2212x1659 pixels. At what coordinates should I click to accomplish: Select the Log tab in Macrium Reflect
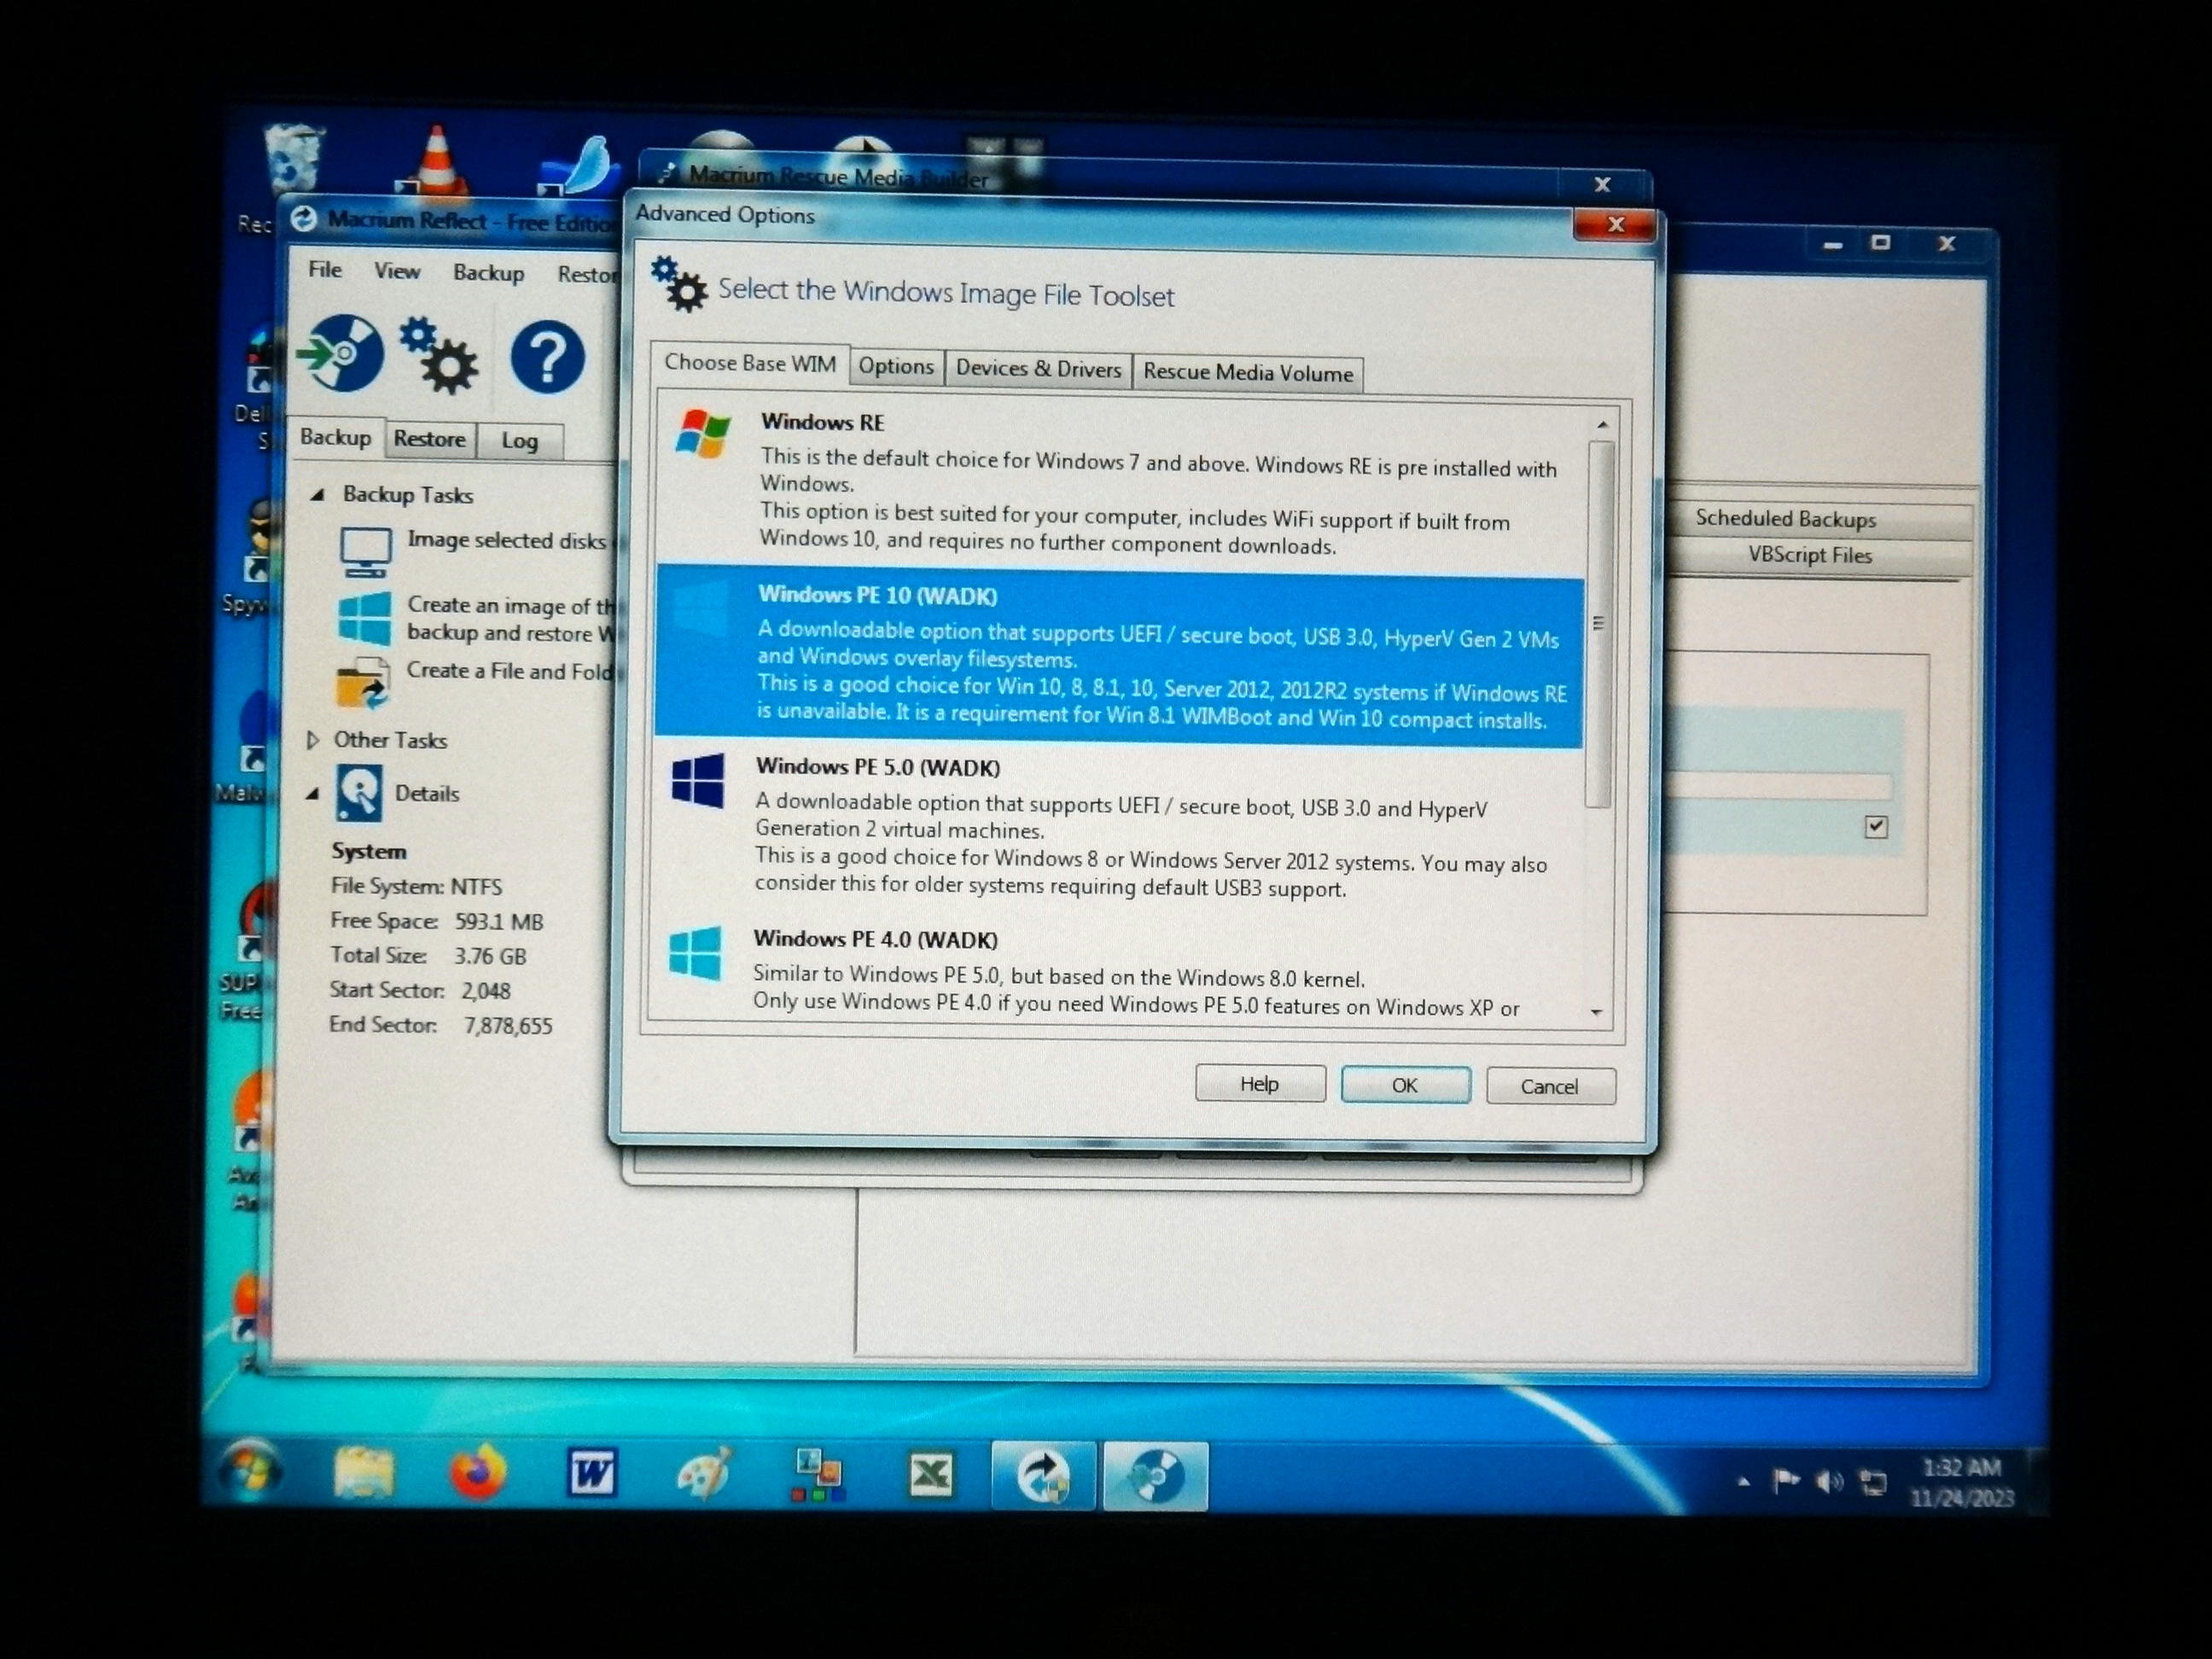(x=519, y=441)
